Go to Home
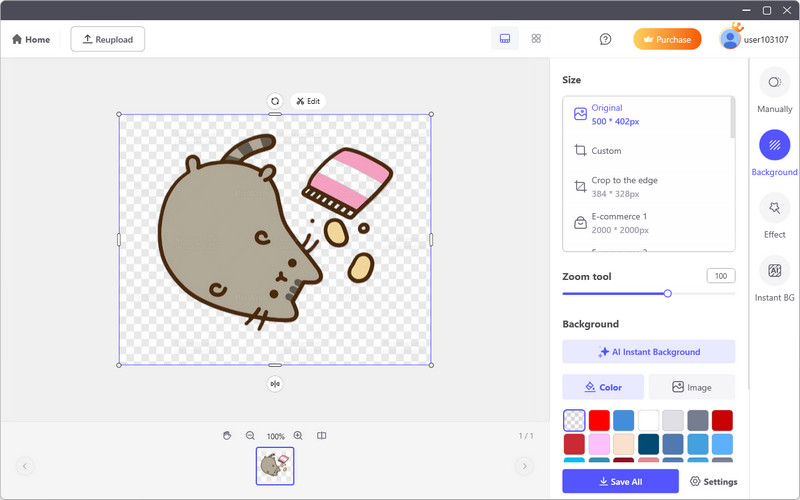 [x=31, y=39]
